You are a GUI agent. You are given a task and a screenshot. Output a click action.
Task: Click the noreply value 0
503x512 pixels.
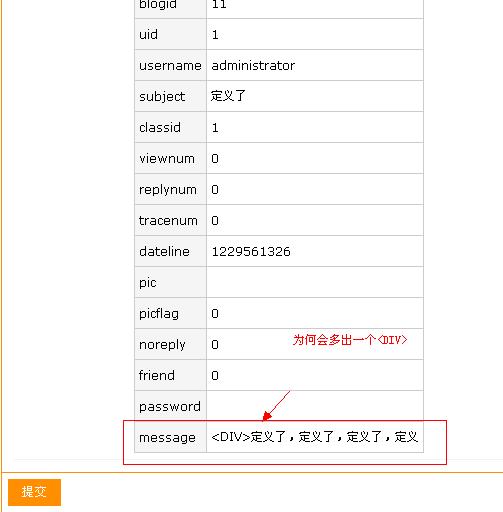(x=215, y=344)
